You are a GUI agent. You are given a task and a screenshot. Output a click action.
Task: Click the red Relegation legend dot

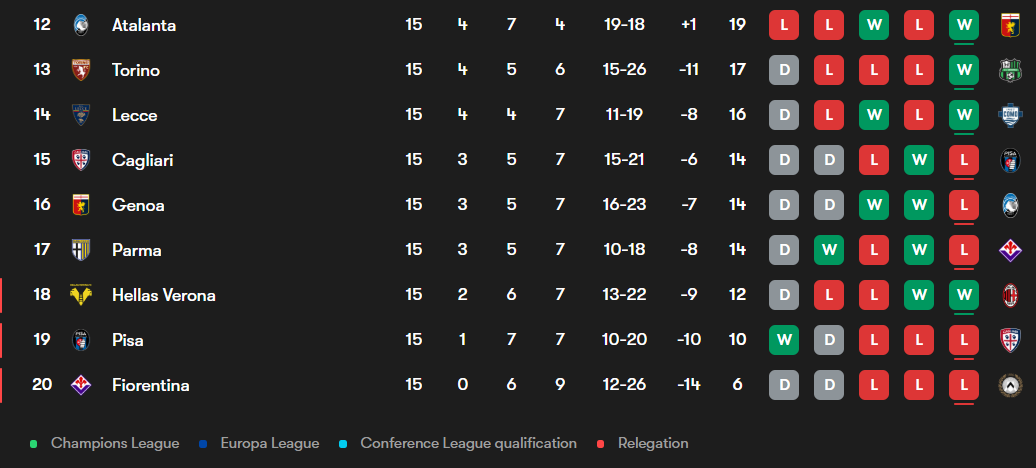(x=602, y=443)
